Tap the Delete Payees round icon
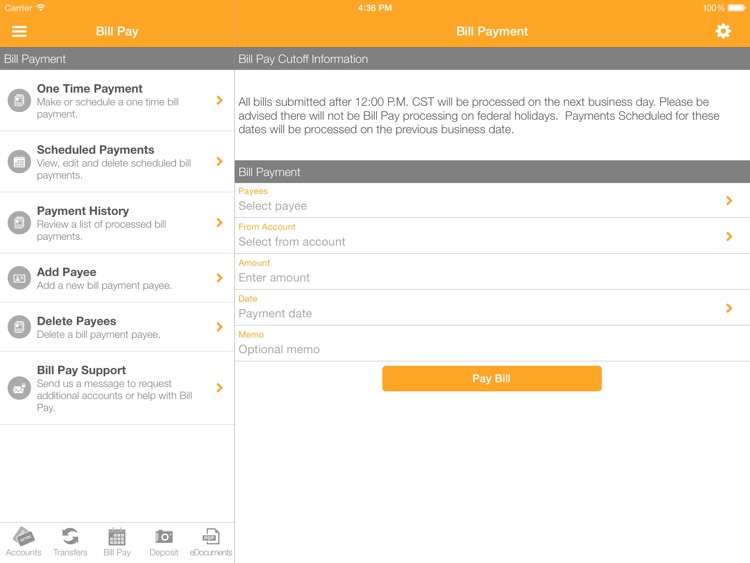This screenshot has height=563, width=750. coord(19,327)
